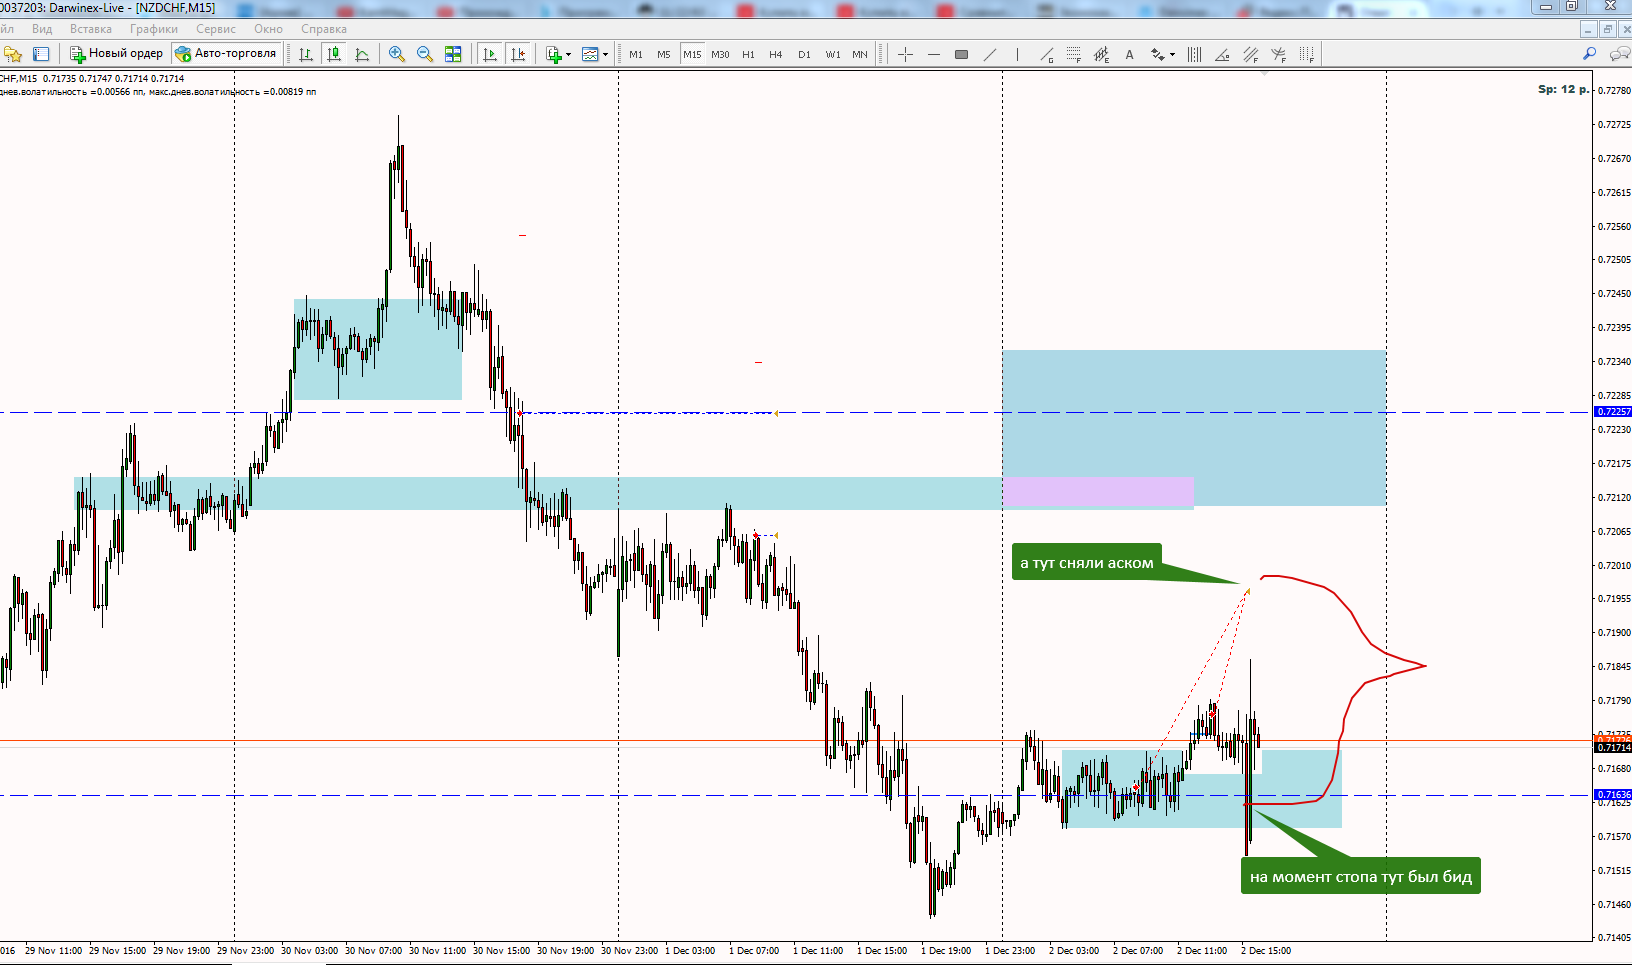Select the horizontal line tool
1632x965 pixels.
(x=933, y=54)
